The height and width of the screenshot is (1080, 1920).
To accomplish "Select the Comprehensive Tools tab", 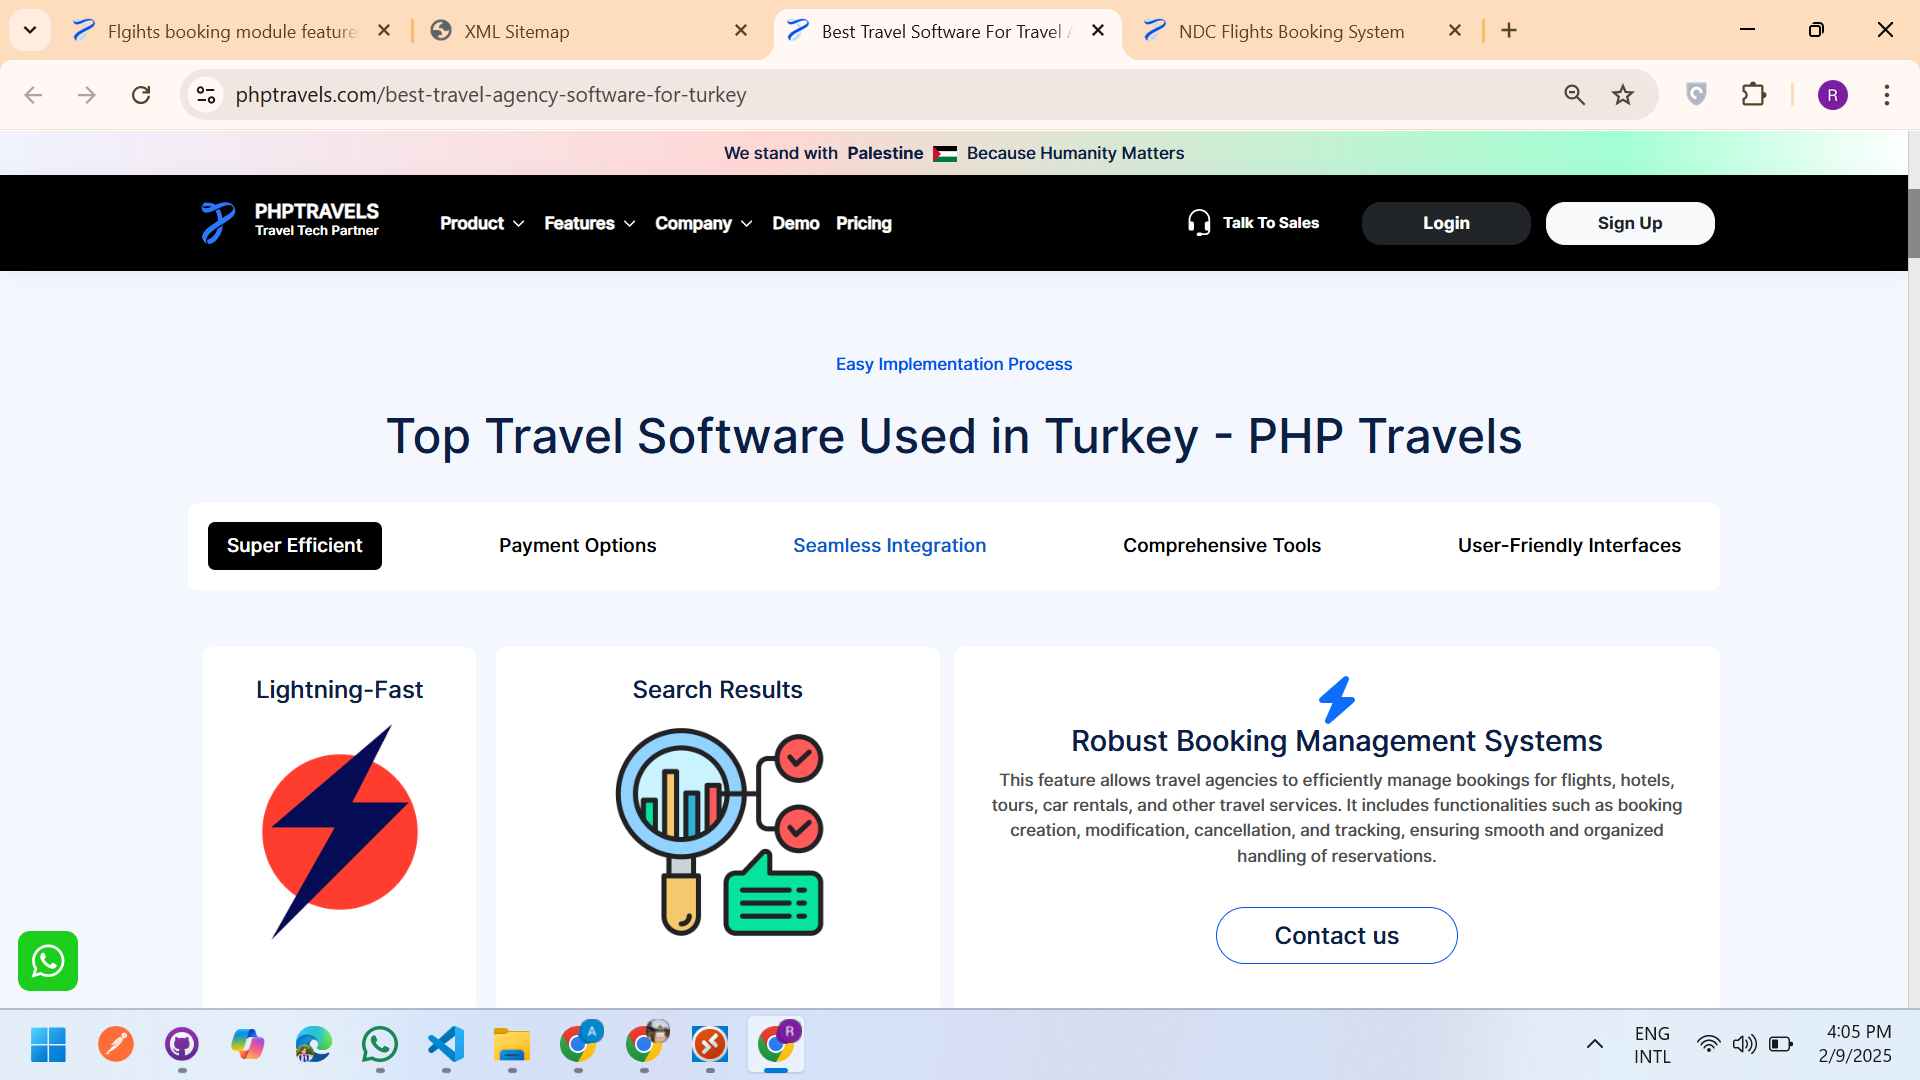I will [x=1221, y=546].
